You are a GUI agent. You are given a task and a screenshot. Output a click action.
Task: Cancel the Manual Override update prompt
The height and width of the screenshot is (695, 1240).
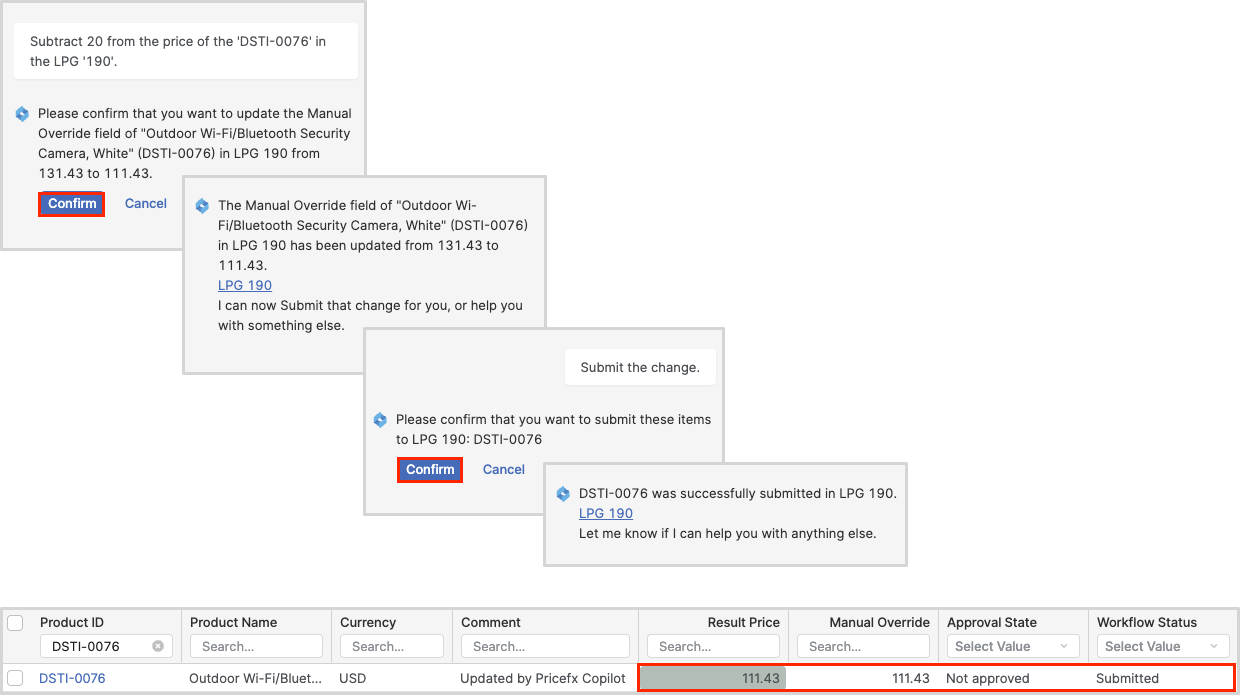146,204
